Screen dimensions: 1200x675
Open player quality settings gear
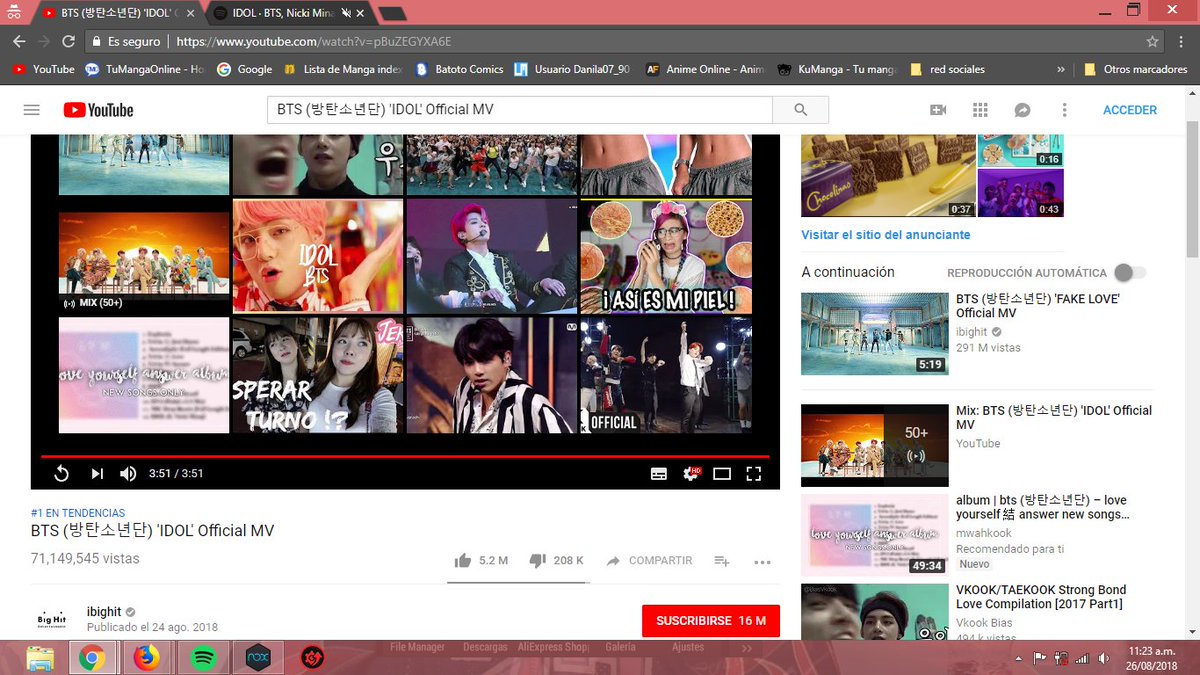point(691,473)
